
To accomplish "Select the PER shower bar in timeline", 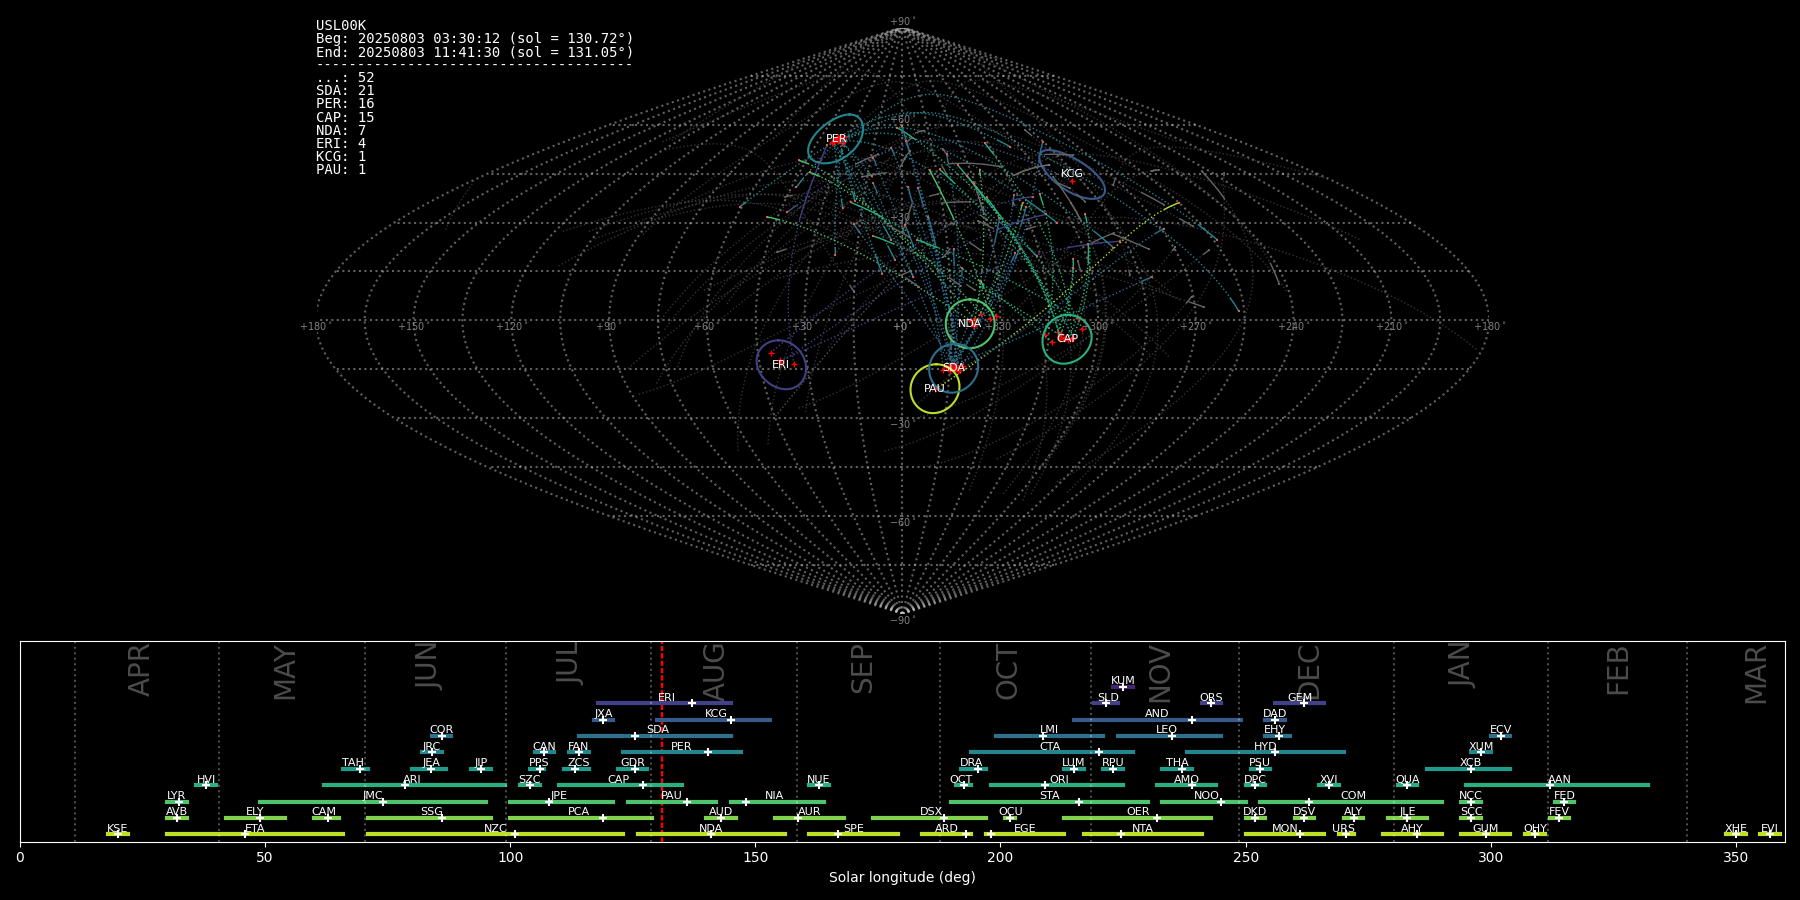I will pos(682,752).
